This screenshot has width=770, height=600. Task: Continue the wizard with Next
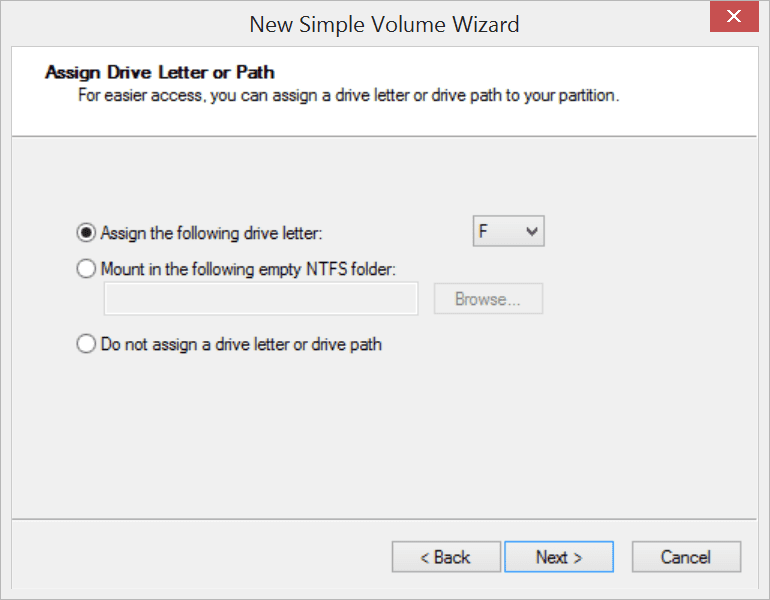559,557
